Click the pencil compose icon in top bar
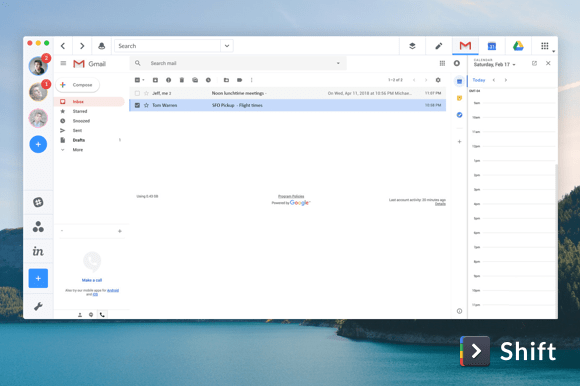Viewport: 580px width, 386px height. click(x=438, y=46)
